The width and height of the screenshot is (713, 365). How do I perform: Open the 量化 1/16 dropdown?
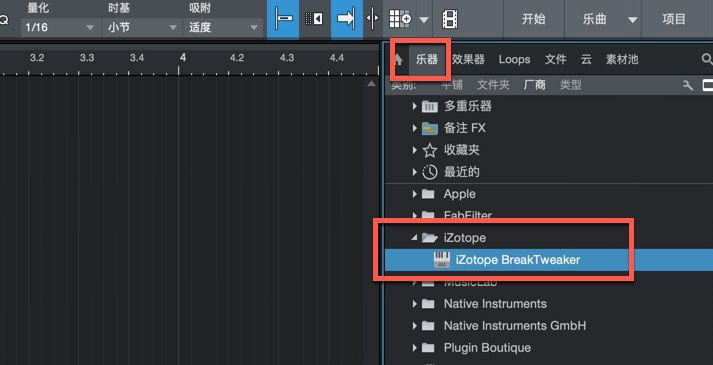point(60,27)
